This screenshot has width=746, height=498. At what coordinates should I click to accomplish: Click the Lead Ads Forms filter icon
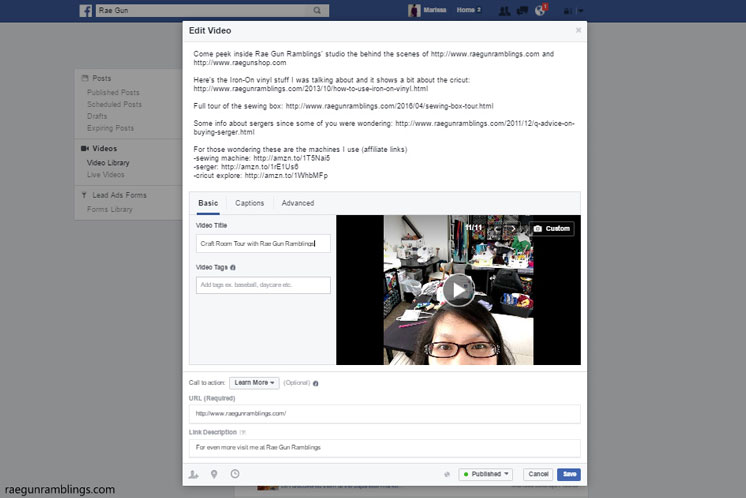(x=84, y=195)
